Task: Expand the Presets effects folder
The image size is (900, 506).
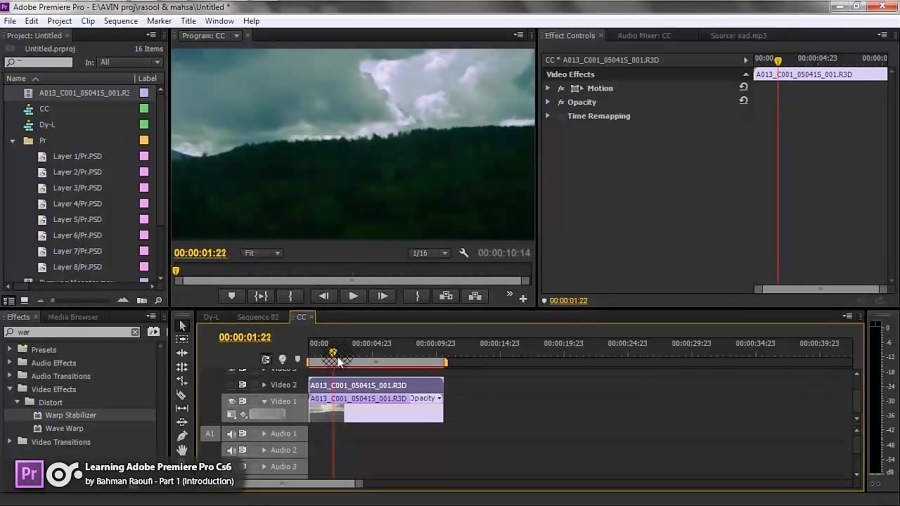Action: point(9,349)
